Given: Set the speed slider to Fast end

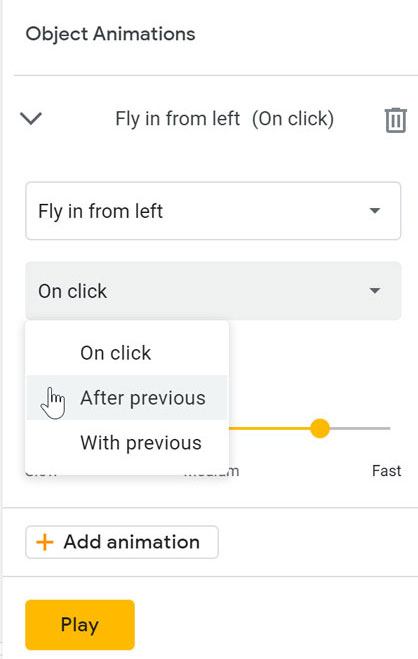Looking at the screenshot, I should [x=389, y=428].
